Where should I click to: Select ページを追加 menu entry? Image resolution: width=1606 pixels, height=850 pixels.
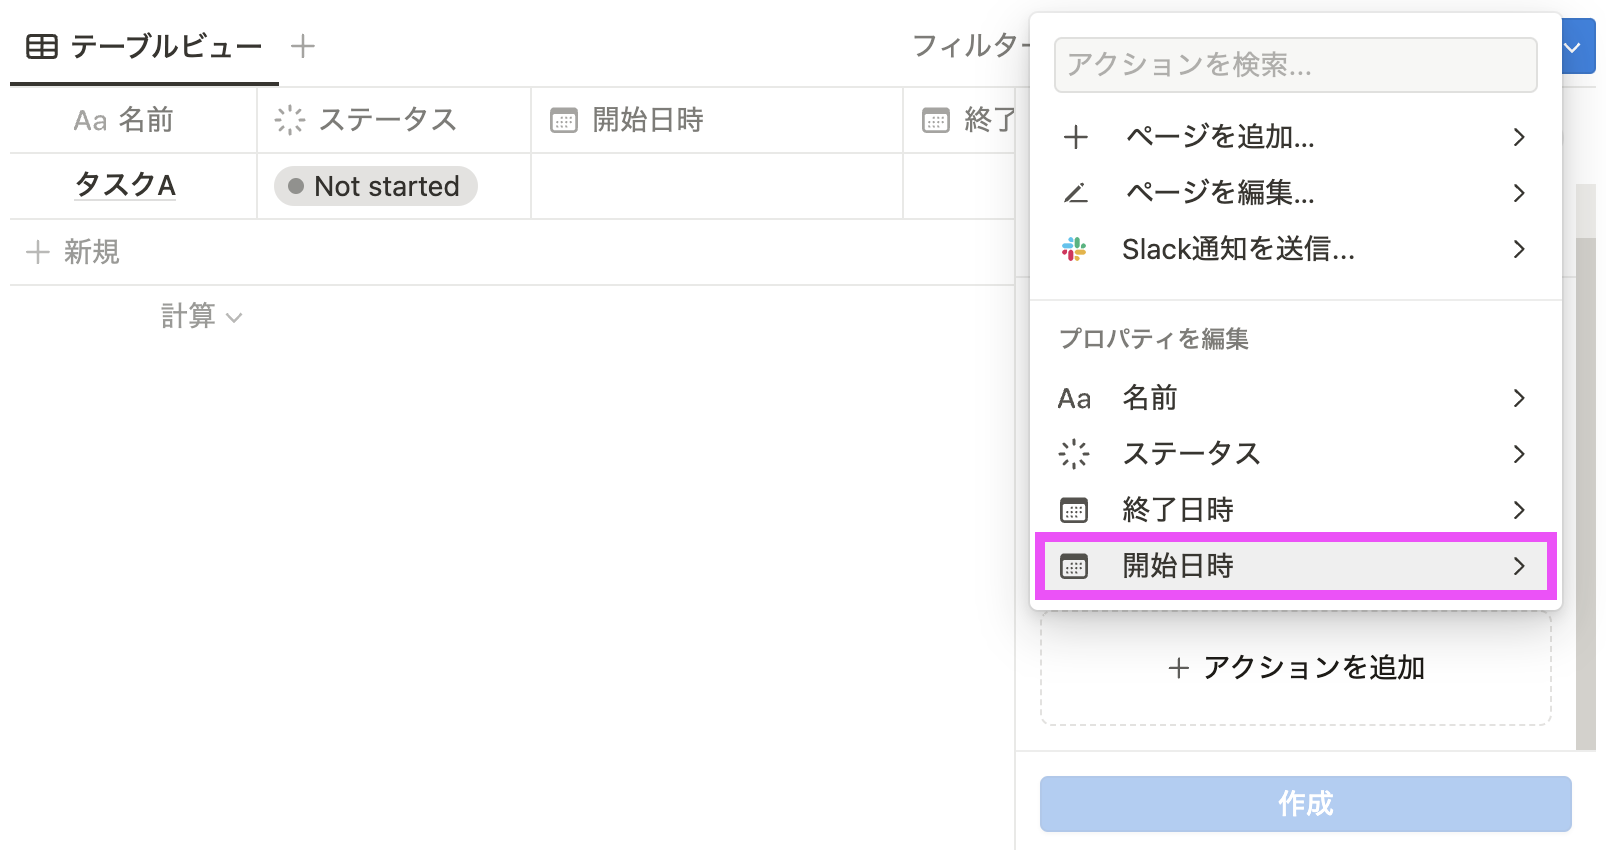tap(1295, 137)
